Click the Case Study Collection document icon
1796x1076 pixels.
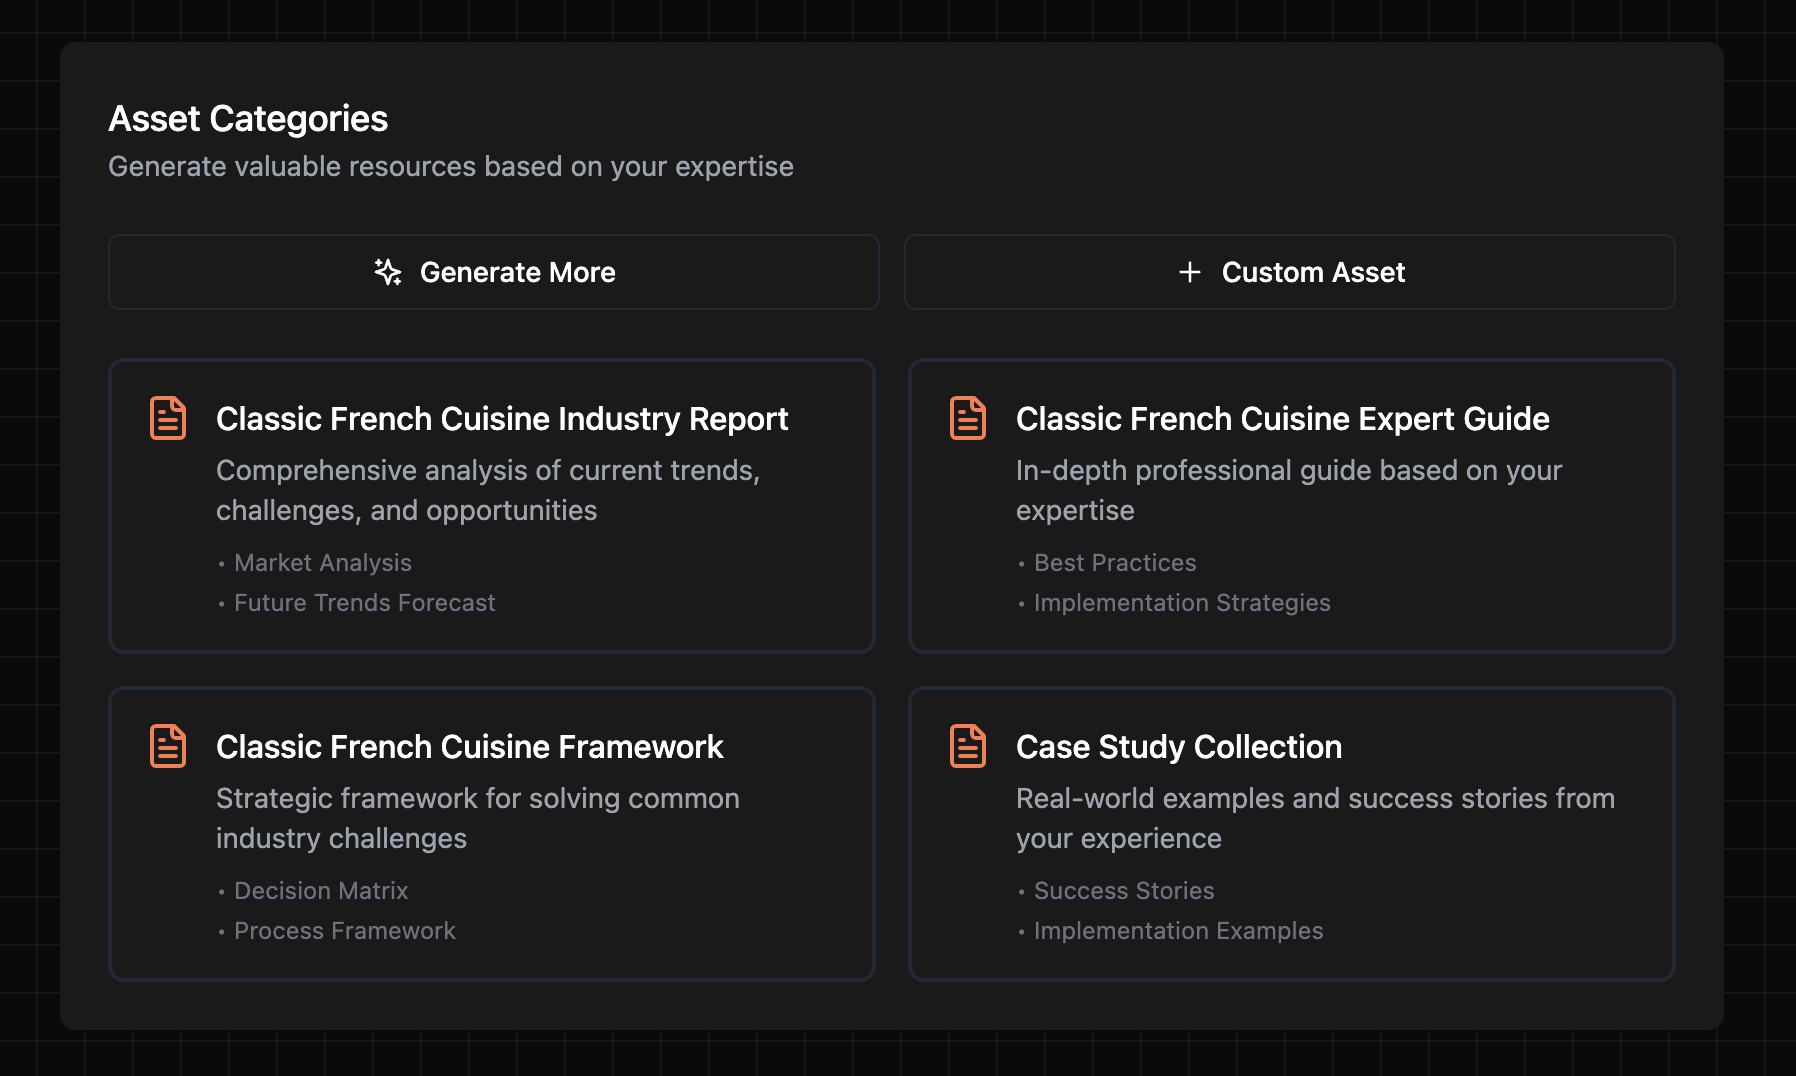[967, 746]
